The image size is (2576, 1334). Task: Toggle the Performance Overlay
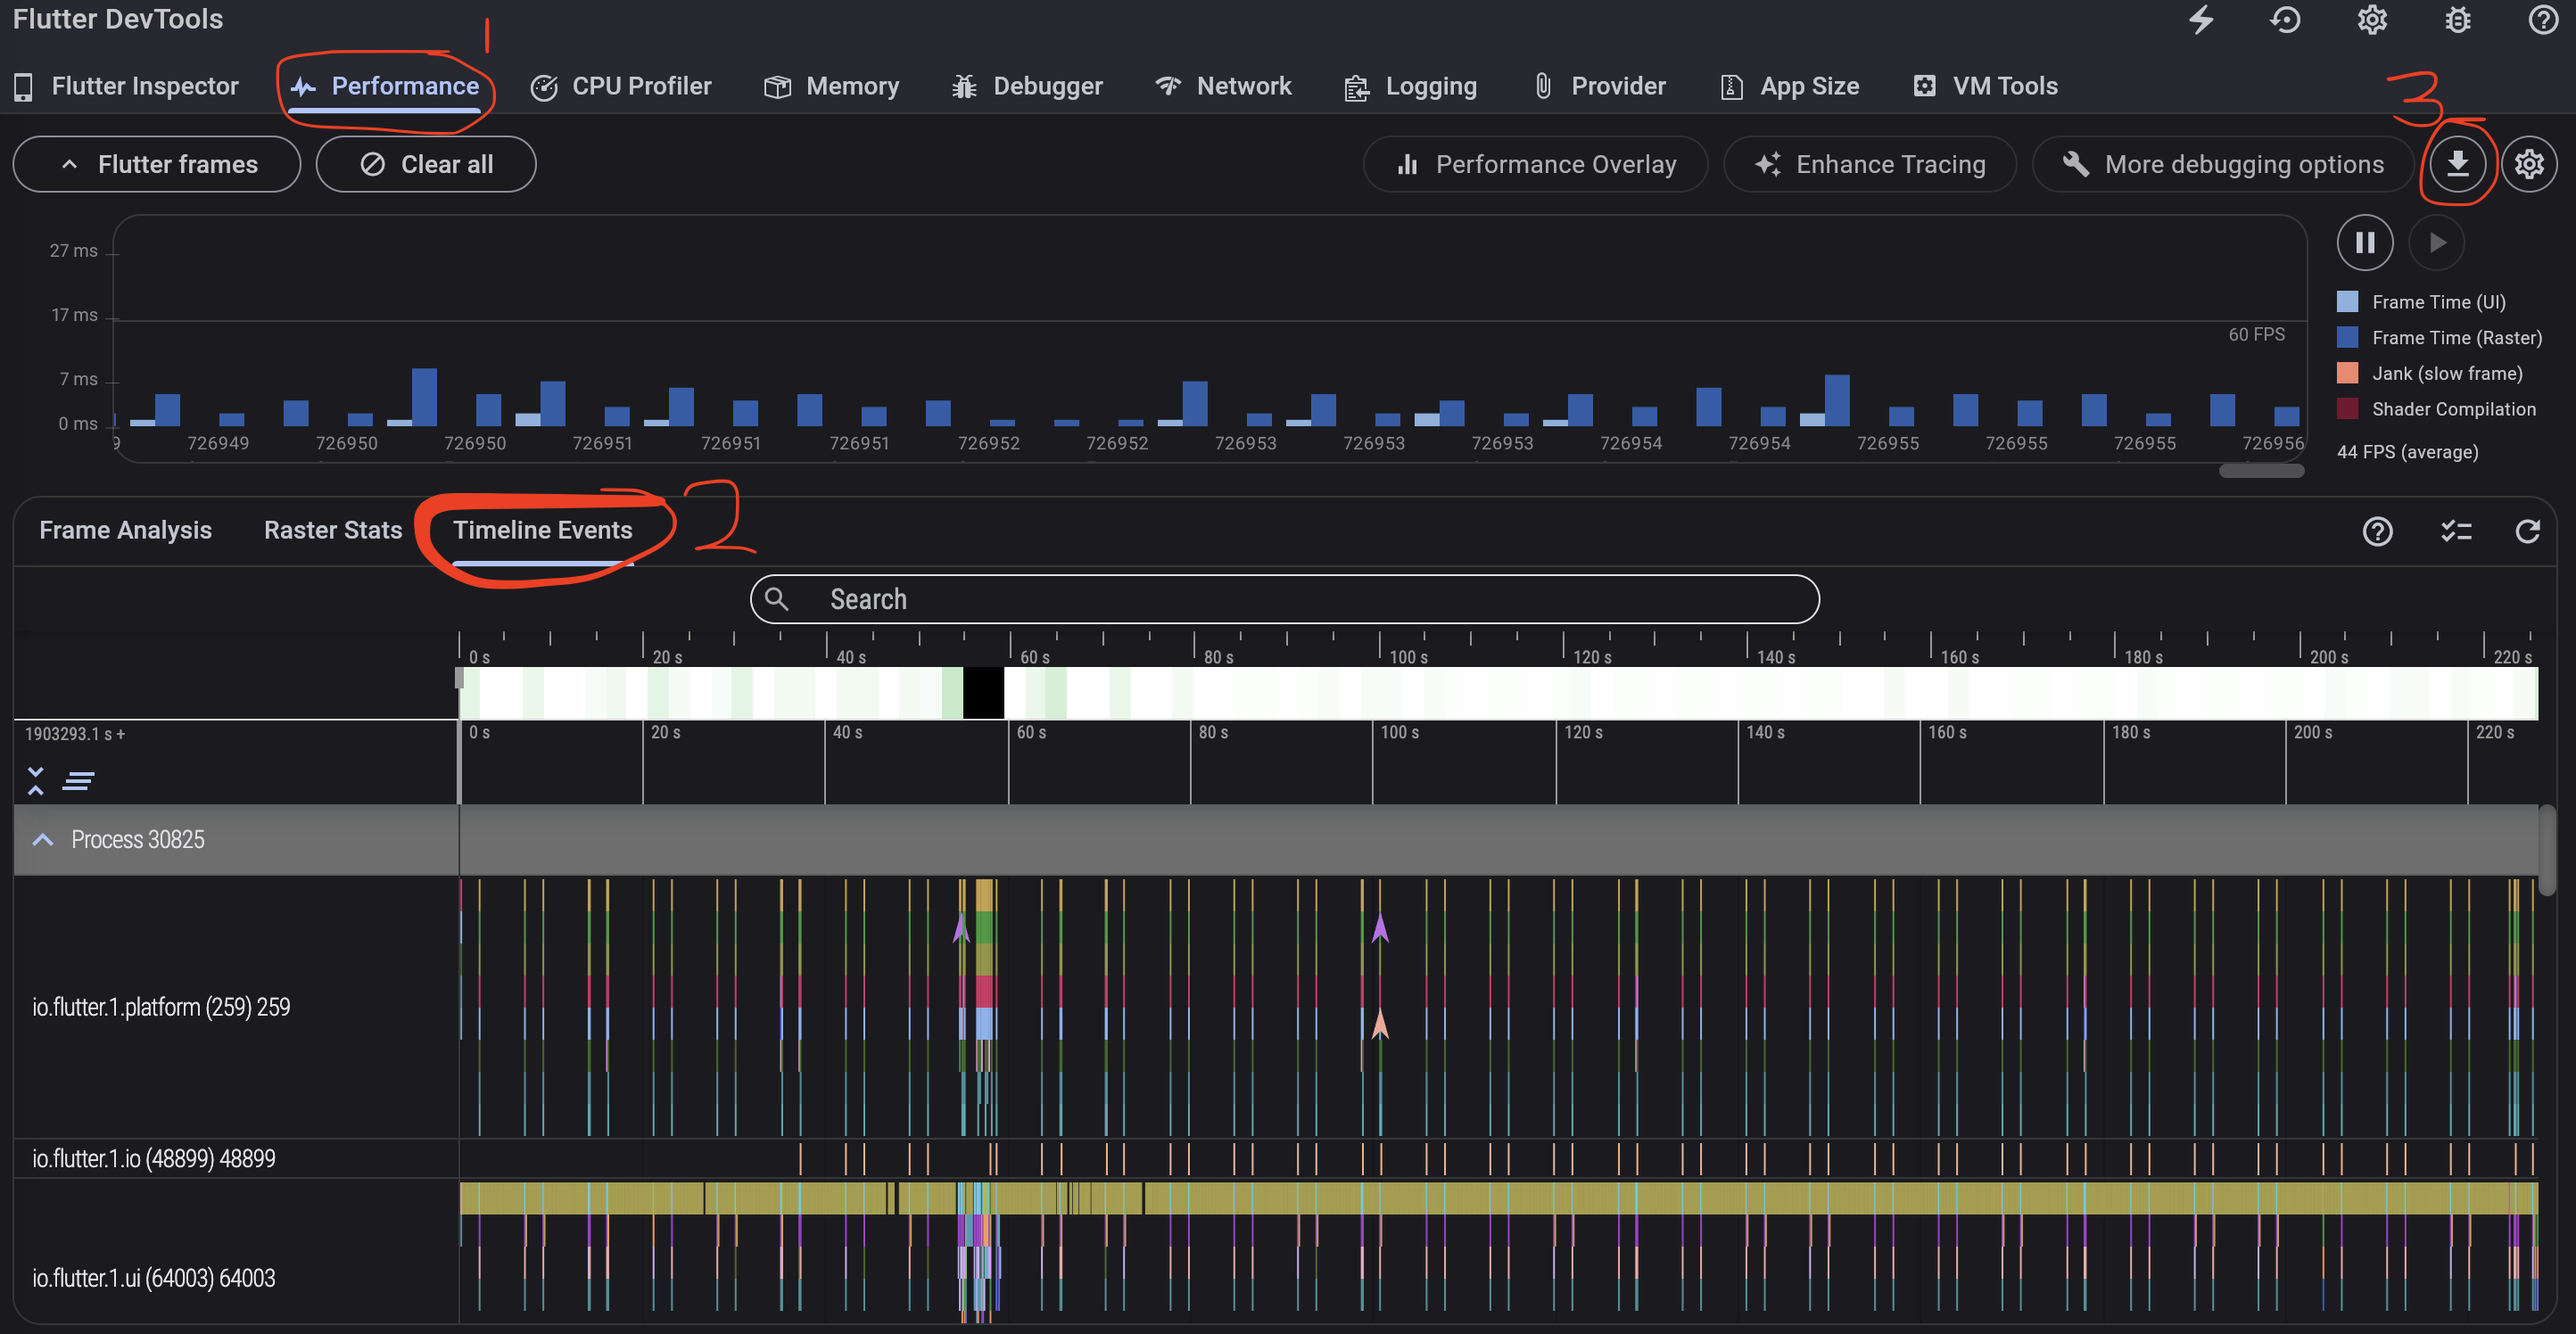pyautogui.click(x=1536, y=163)
